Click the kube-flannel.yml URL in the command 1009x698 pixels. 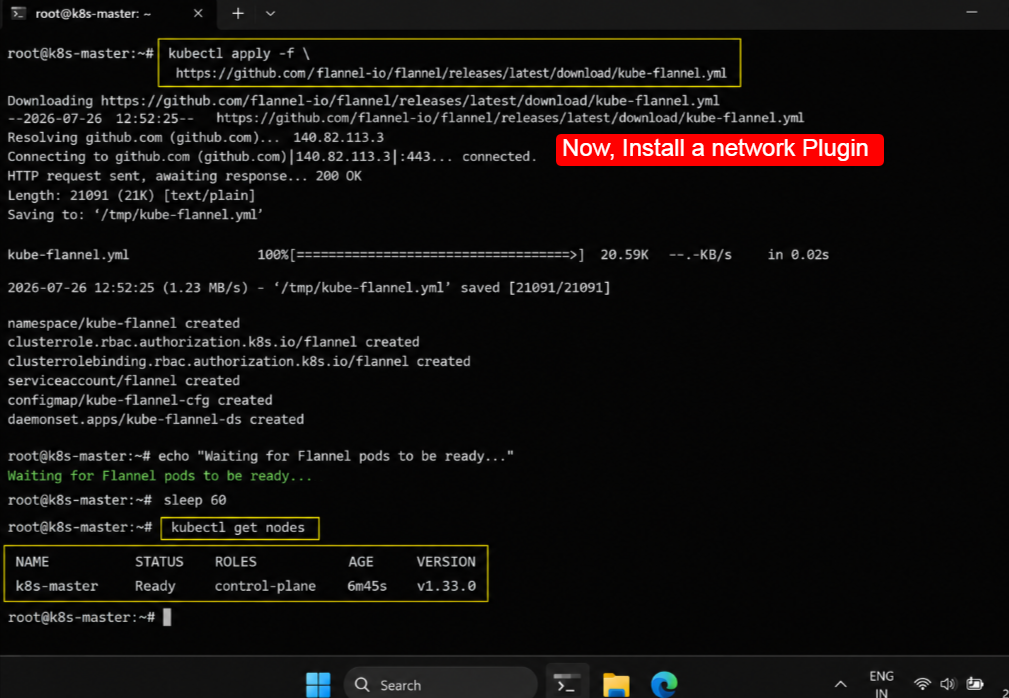tap(451, 73)
